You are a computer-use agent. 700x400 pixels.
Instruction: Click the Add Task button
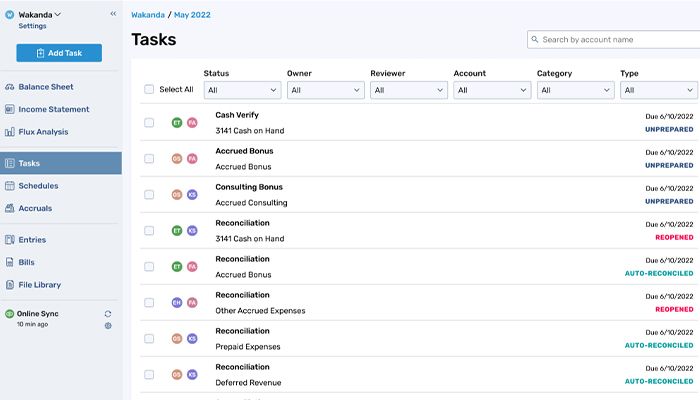pos(59,53)
